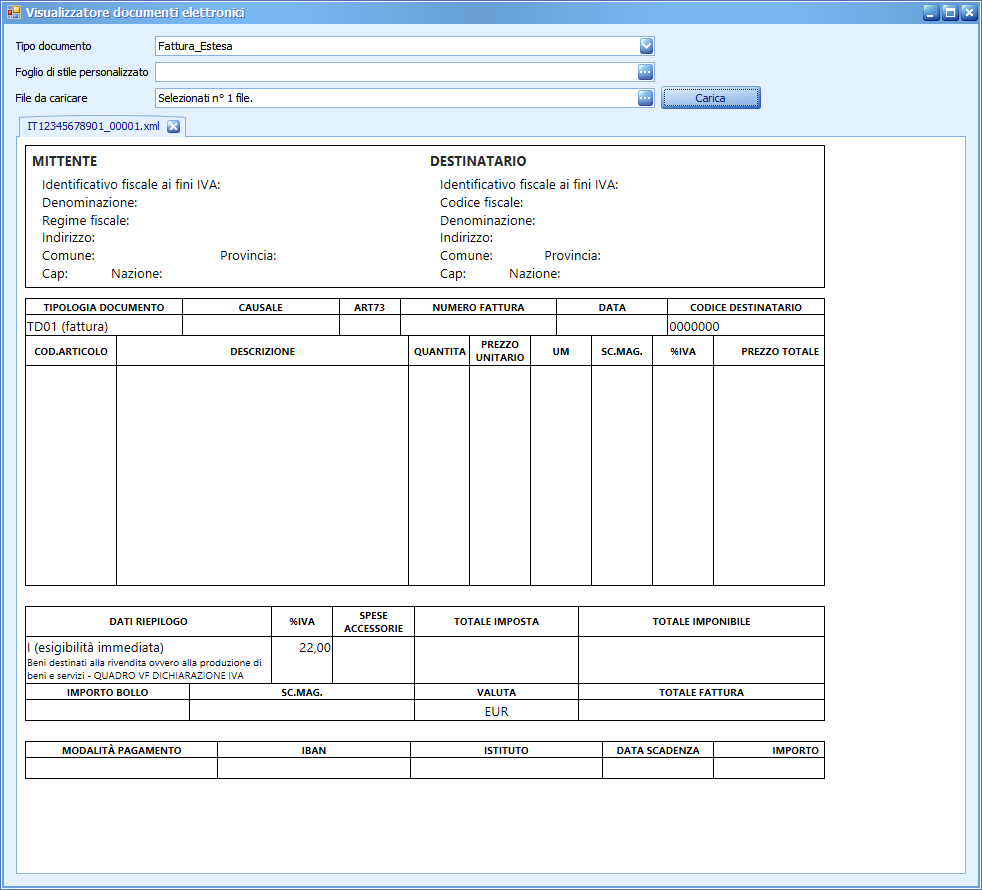This screenshot has width=982, height=890.
Task: Click the '22,00' IVA value
Action: pyautogui.click(x=314, y=648)
